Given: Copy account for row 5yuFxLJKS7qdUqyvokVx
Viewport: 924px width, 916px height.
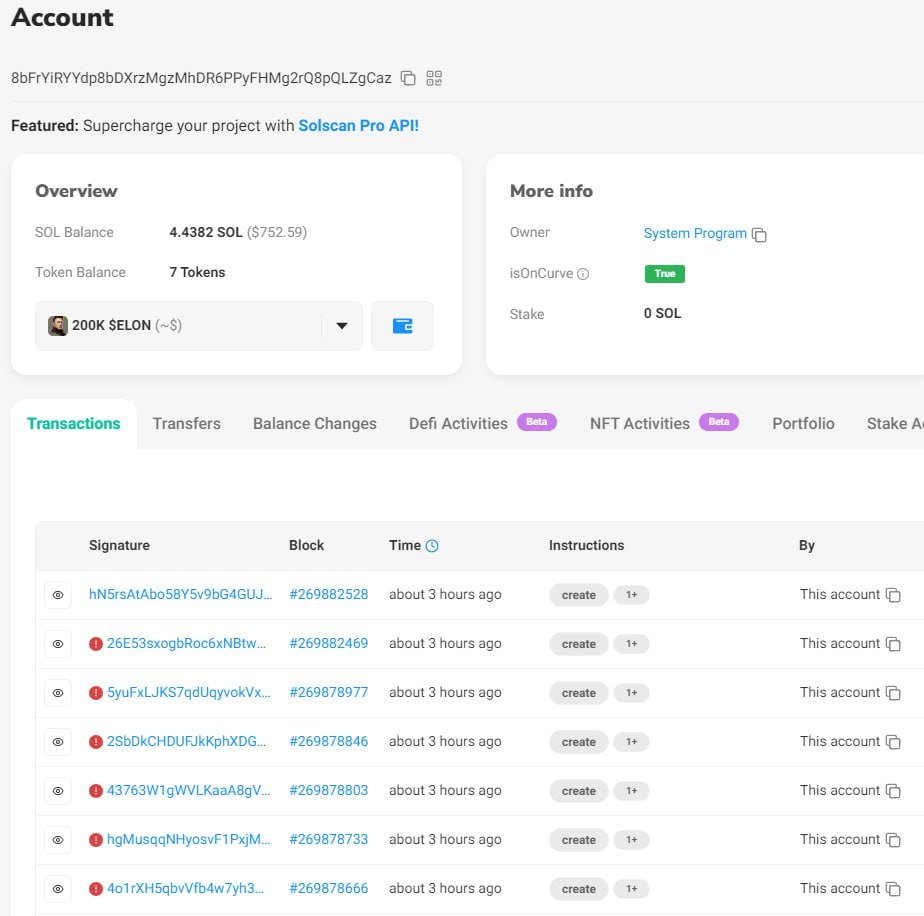Looking at the screenshot, I should [893, 693].
